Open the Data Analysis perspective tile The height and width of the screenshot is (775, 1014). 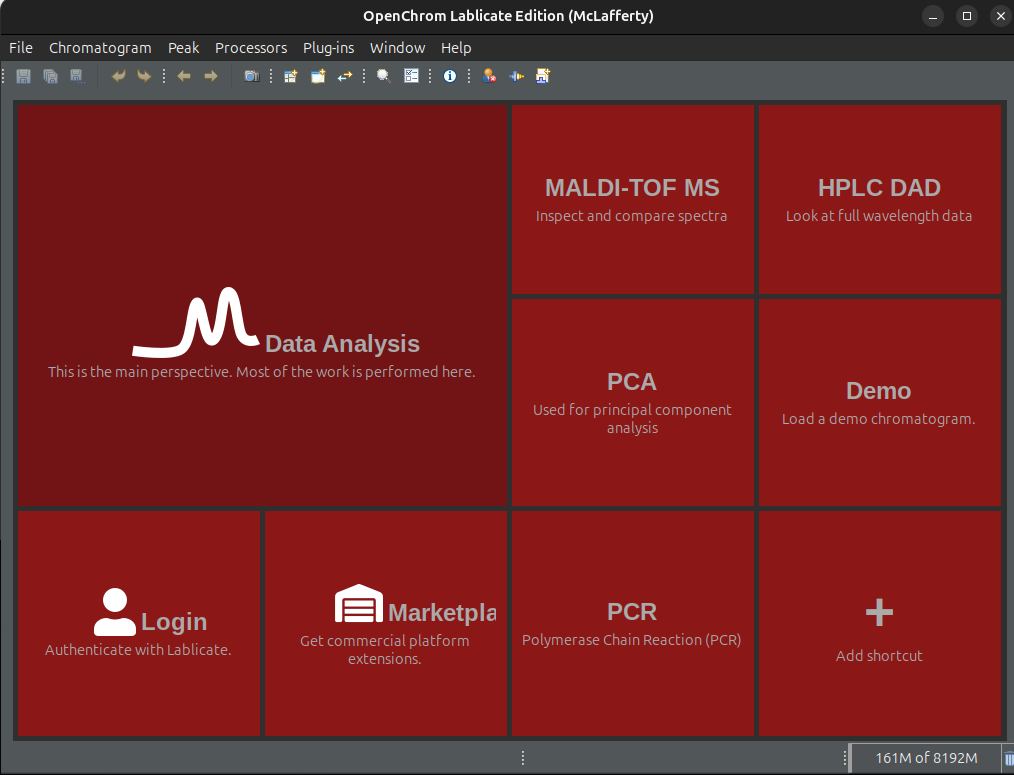262,306
